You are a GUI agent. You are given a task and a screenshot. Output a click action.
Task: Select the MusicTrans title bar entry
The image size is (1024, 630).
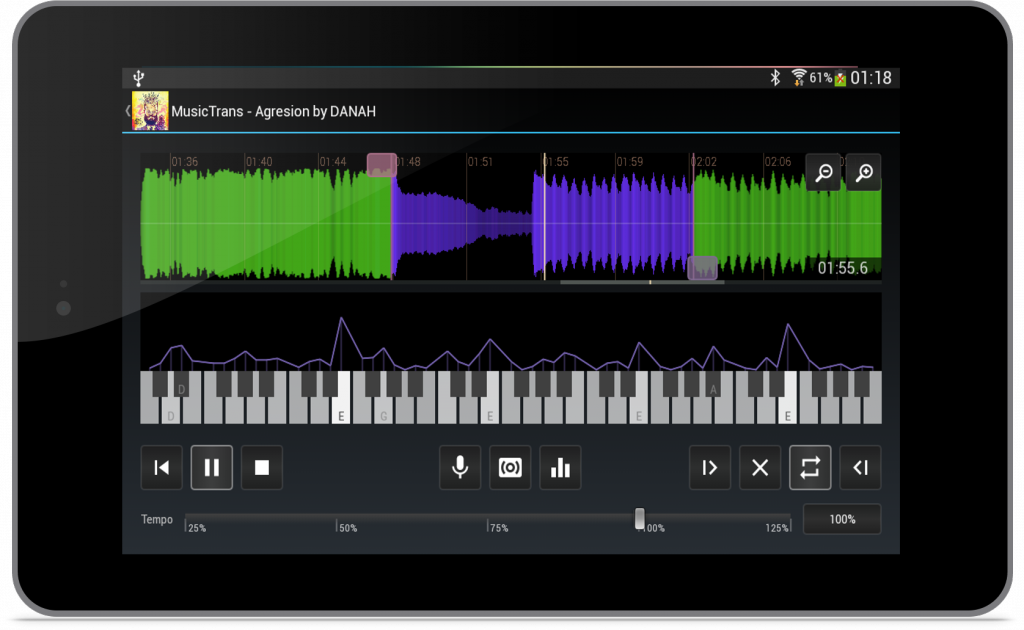point(275,111)
